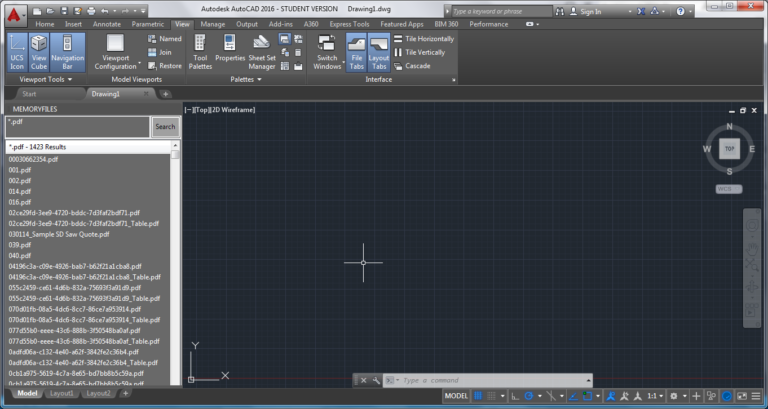Toggle Ortho mode in status bar

[x=515, y=396]
